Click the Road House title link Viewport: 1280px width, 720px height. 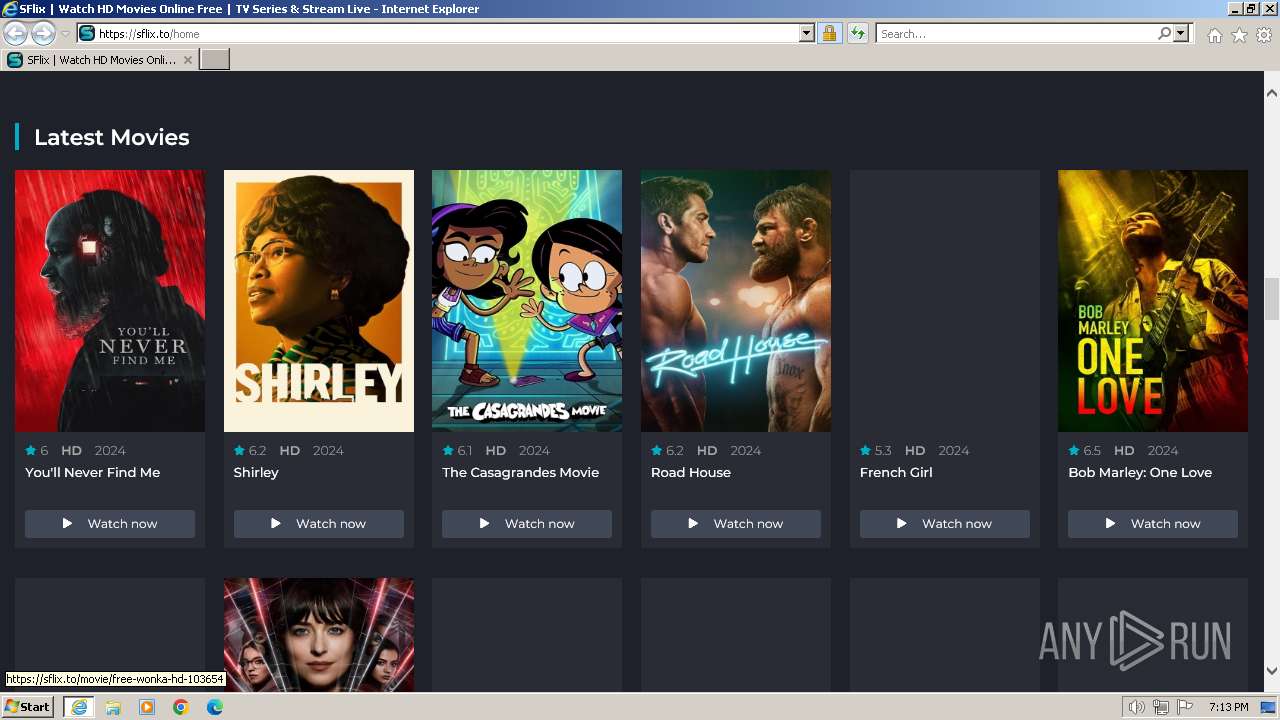(x=691, y=472)
